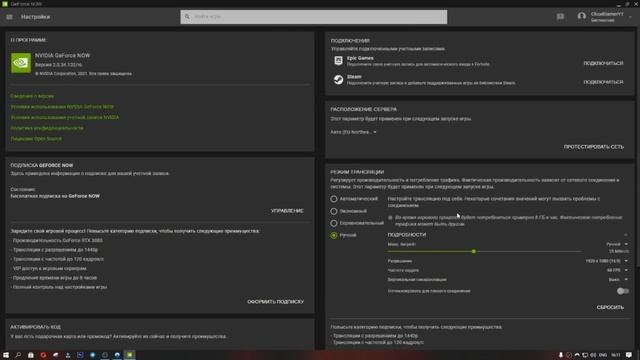Click the УПРАВЛЕНИЕ subscription button

(287, 211)
